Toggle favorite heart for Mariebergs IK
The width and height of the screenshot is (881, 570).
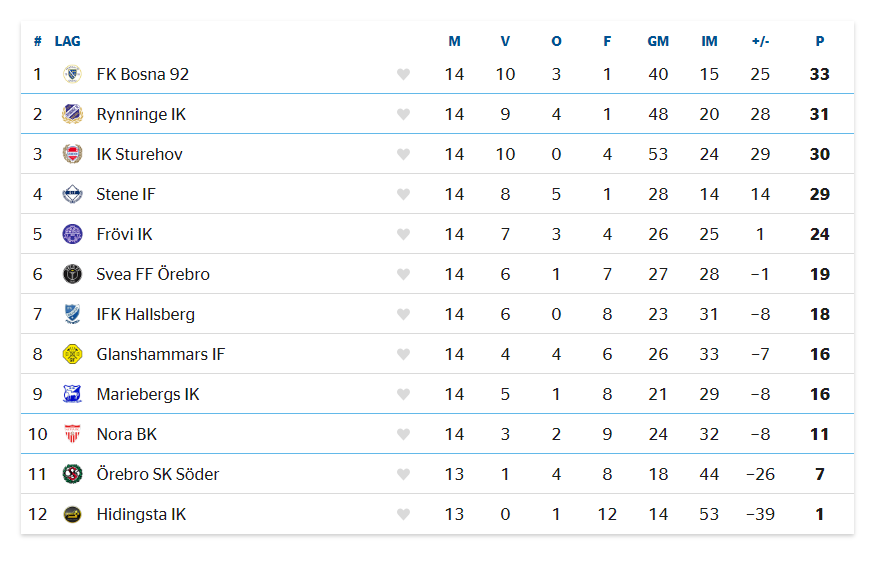403,394
